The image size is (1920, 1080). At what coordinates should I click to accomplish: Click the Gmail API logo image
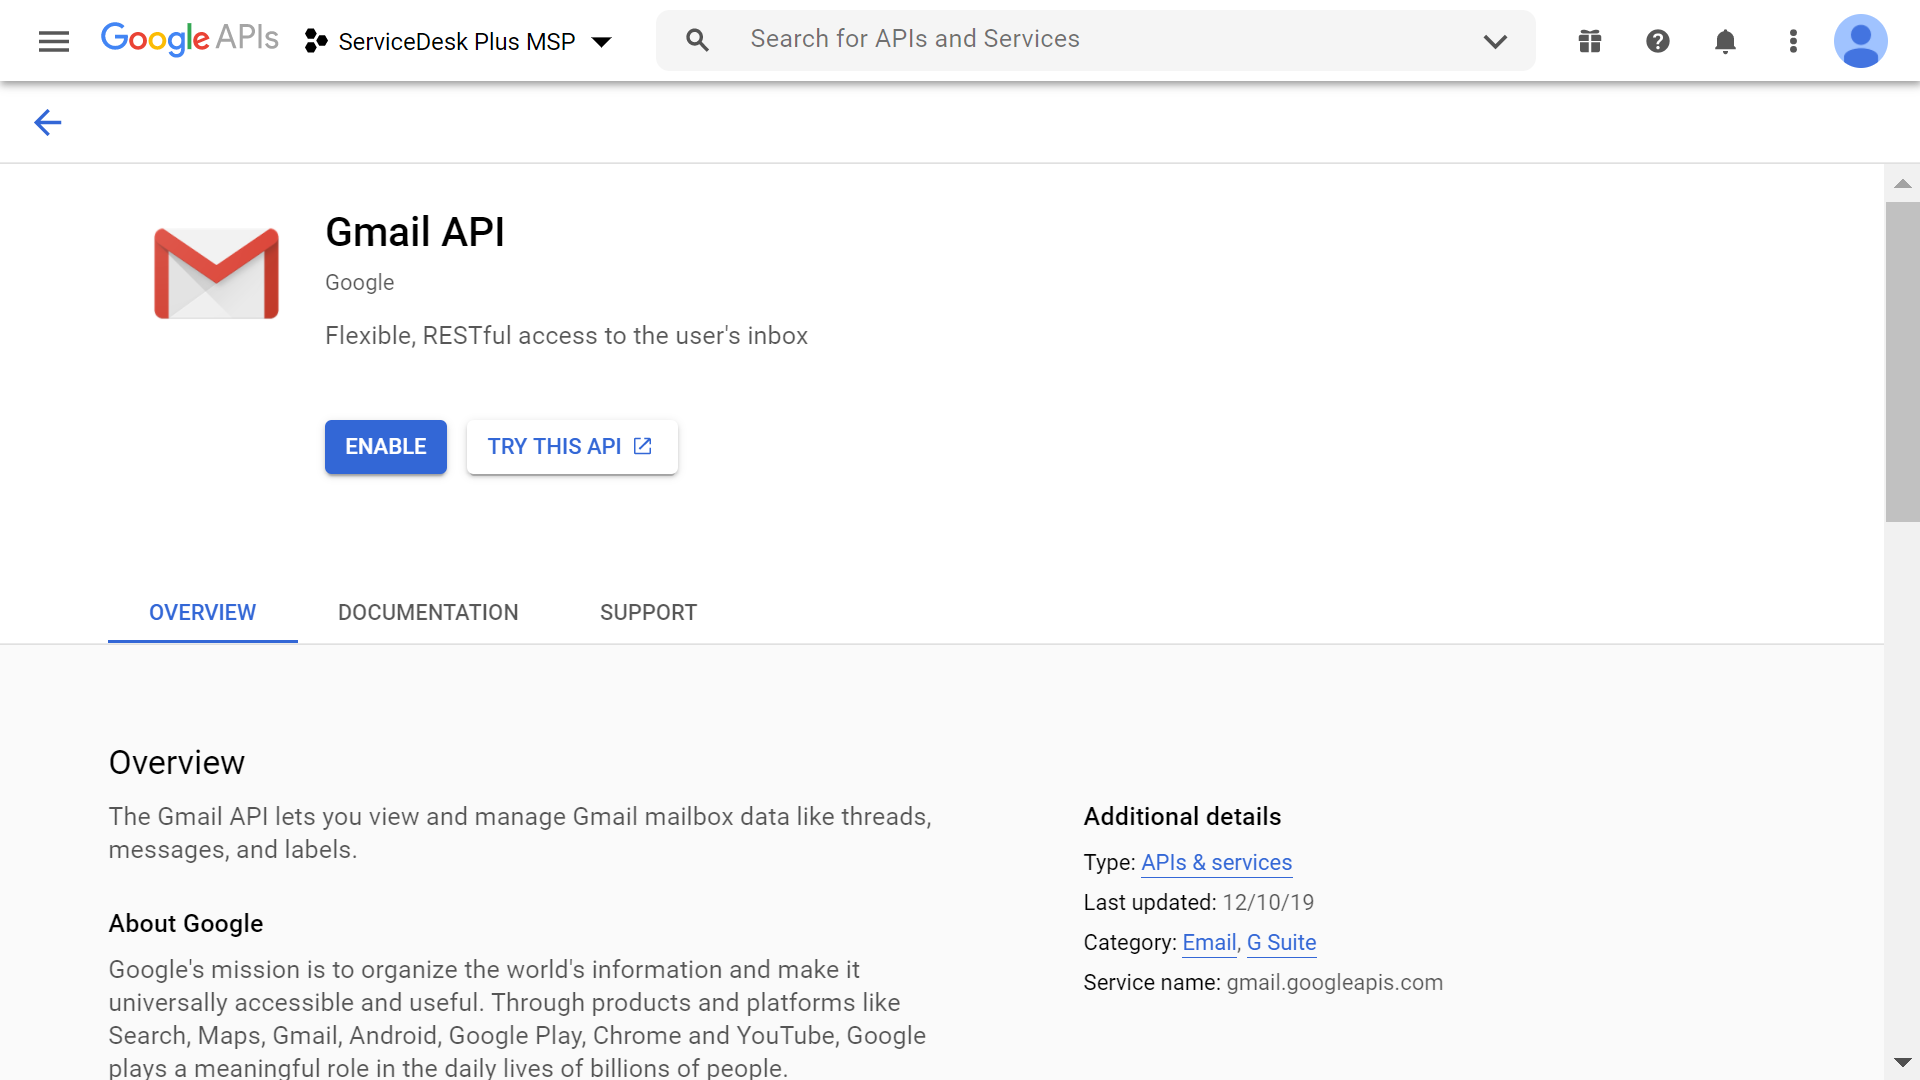[x=215, y=272]
